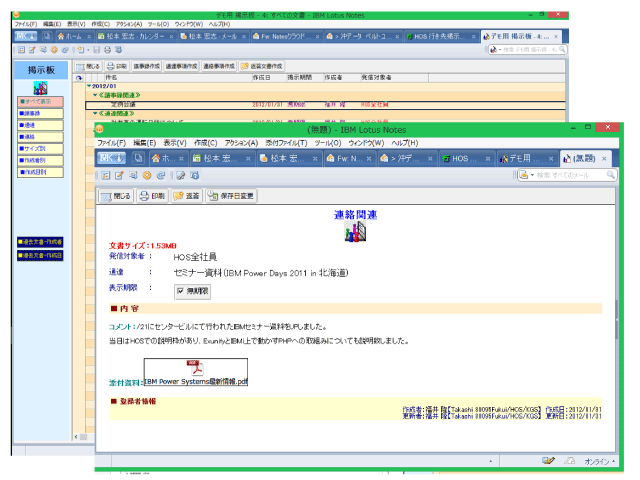Open the search scope dropdown in front window
Viewport: 640px width, 480px height.
click(x=532, y=175)
